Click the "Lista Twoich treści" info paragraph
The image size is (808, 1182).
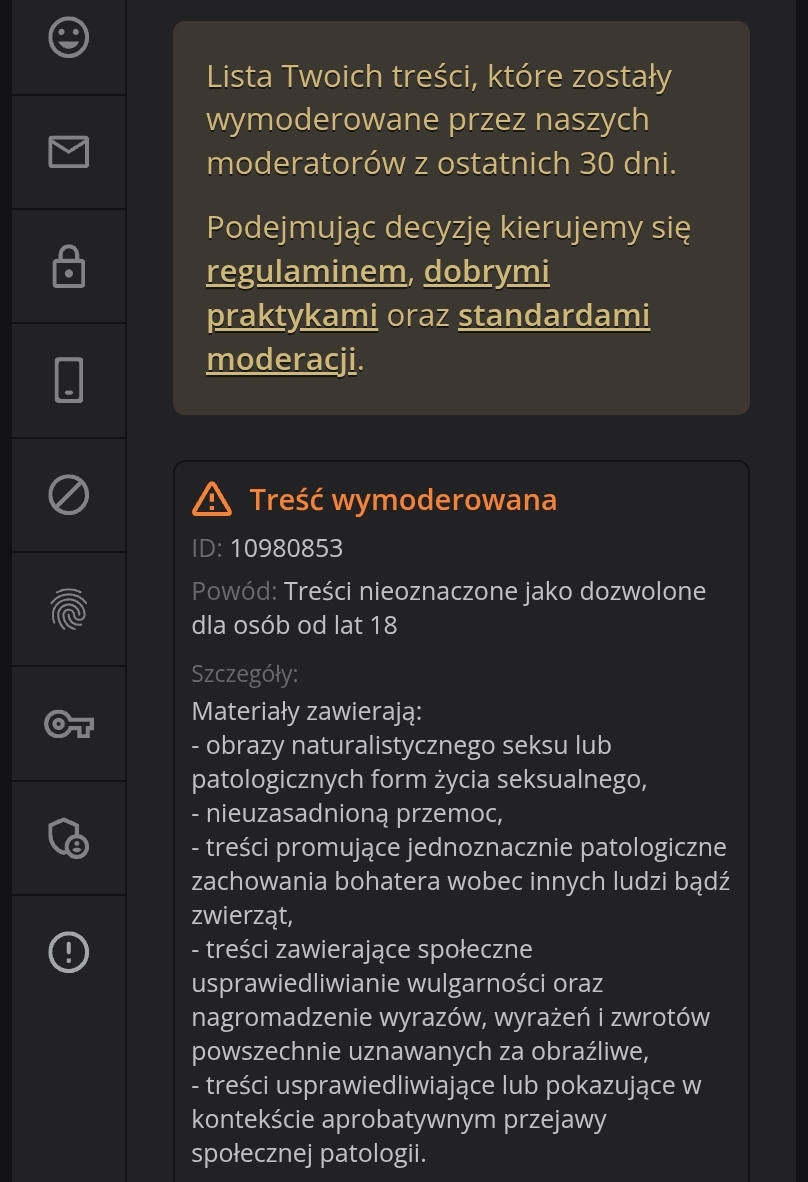pos(440,119)
